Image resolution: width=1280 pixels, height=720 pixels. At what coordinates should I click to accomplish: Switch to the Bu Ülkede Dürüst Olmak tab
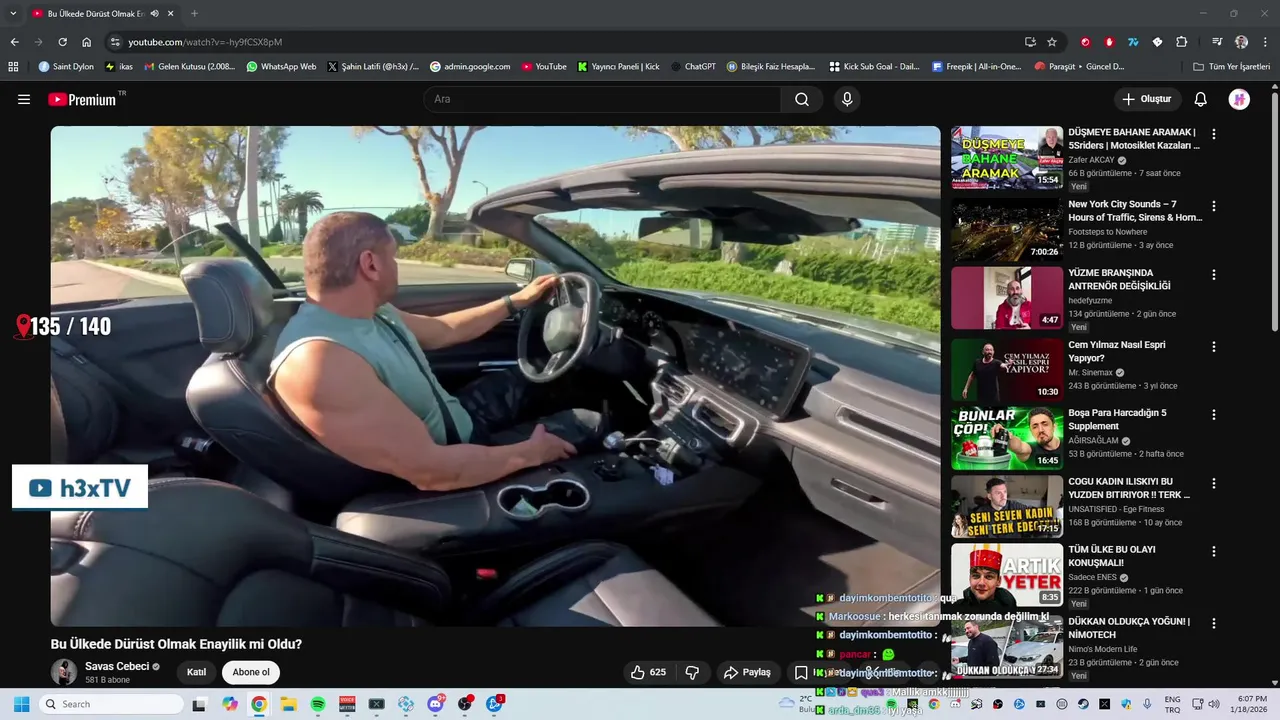(95, 13)
